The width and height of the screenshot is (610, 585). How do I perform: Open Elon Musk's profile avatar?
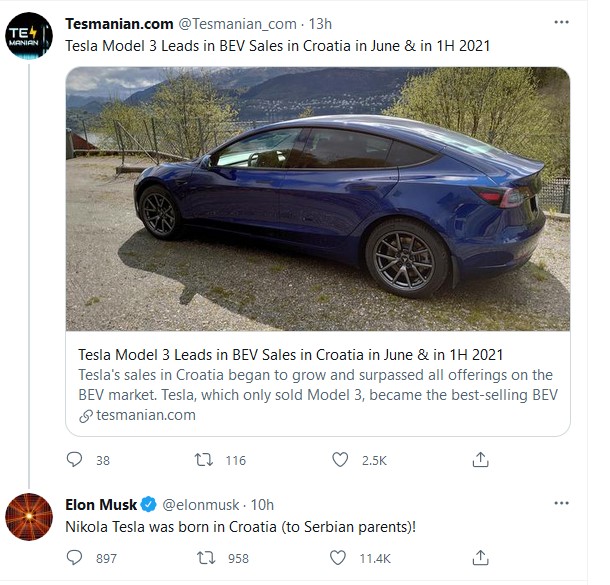coord(29,517)
